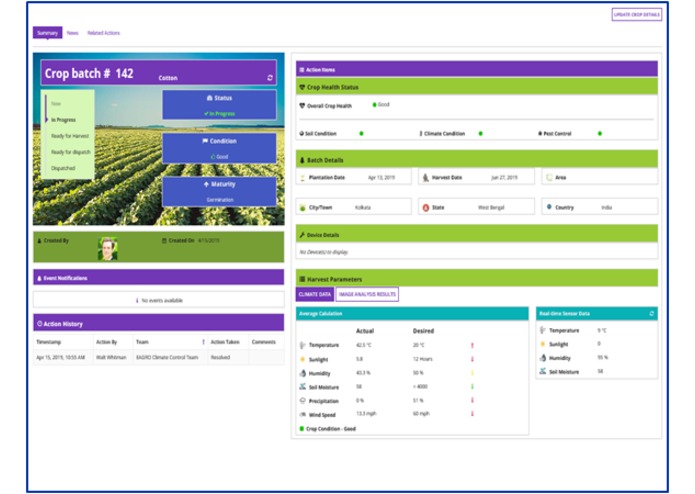Click the Harvest Parameters list icon
Viewport: 695px width, 494px height.
click(x=302, y=279)
